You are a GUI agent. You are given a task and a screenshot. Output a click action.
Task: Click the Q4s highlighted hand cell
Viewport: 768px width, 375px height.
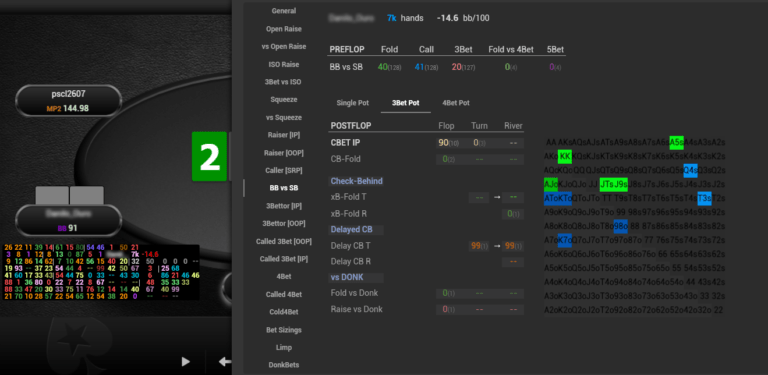tap(691, 170)
